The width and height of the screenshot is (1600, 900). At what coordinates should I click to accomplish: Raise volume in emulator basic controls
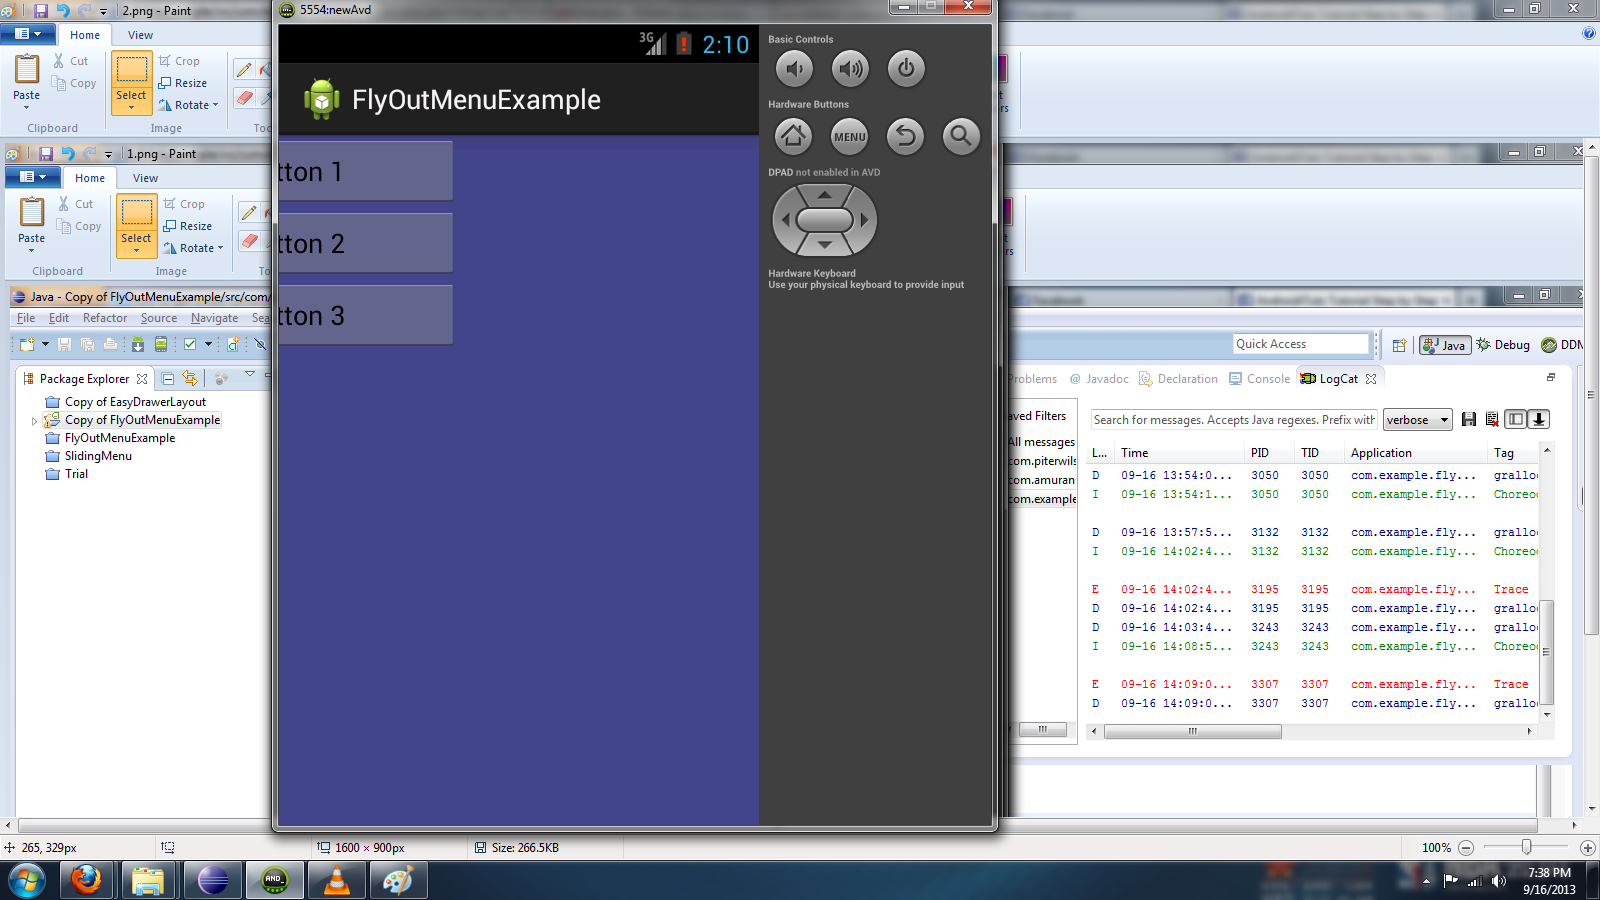coord(850,69)
